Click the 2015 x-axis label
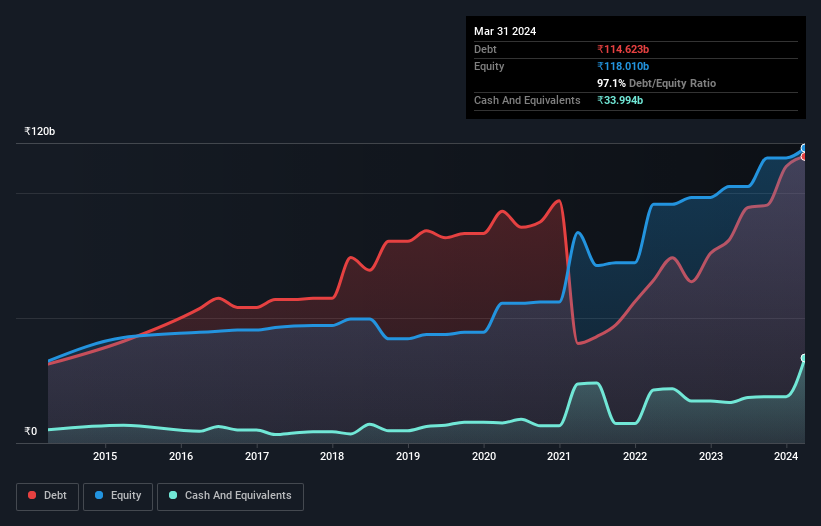Image resolution: width=821 pixels, height=526 pixels. coord(105,456)
